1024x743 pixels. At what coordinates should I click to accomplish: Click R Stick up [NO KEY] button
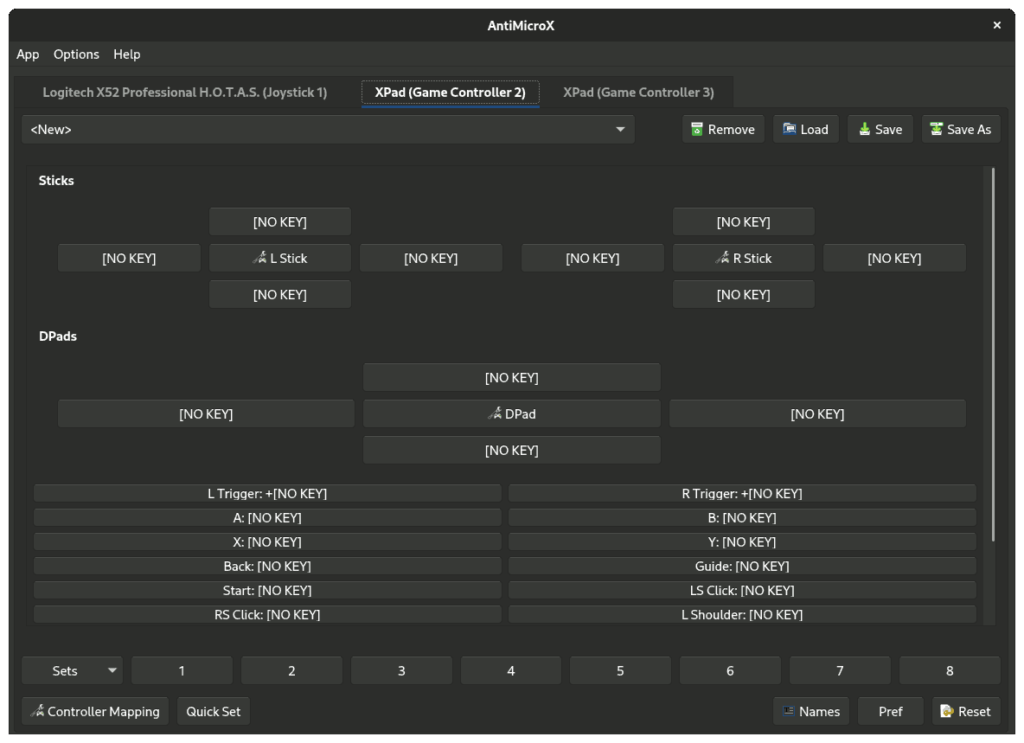pyautogui.click(x=743, y=222)
